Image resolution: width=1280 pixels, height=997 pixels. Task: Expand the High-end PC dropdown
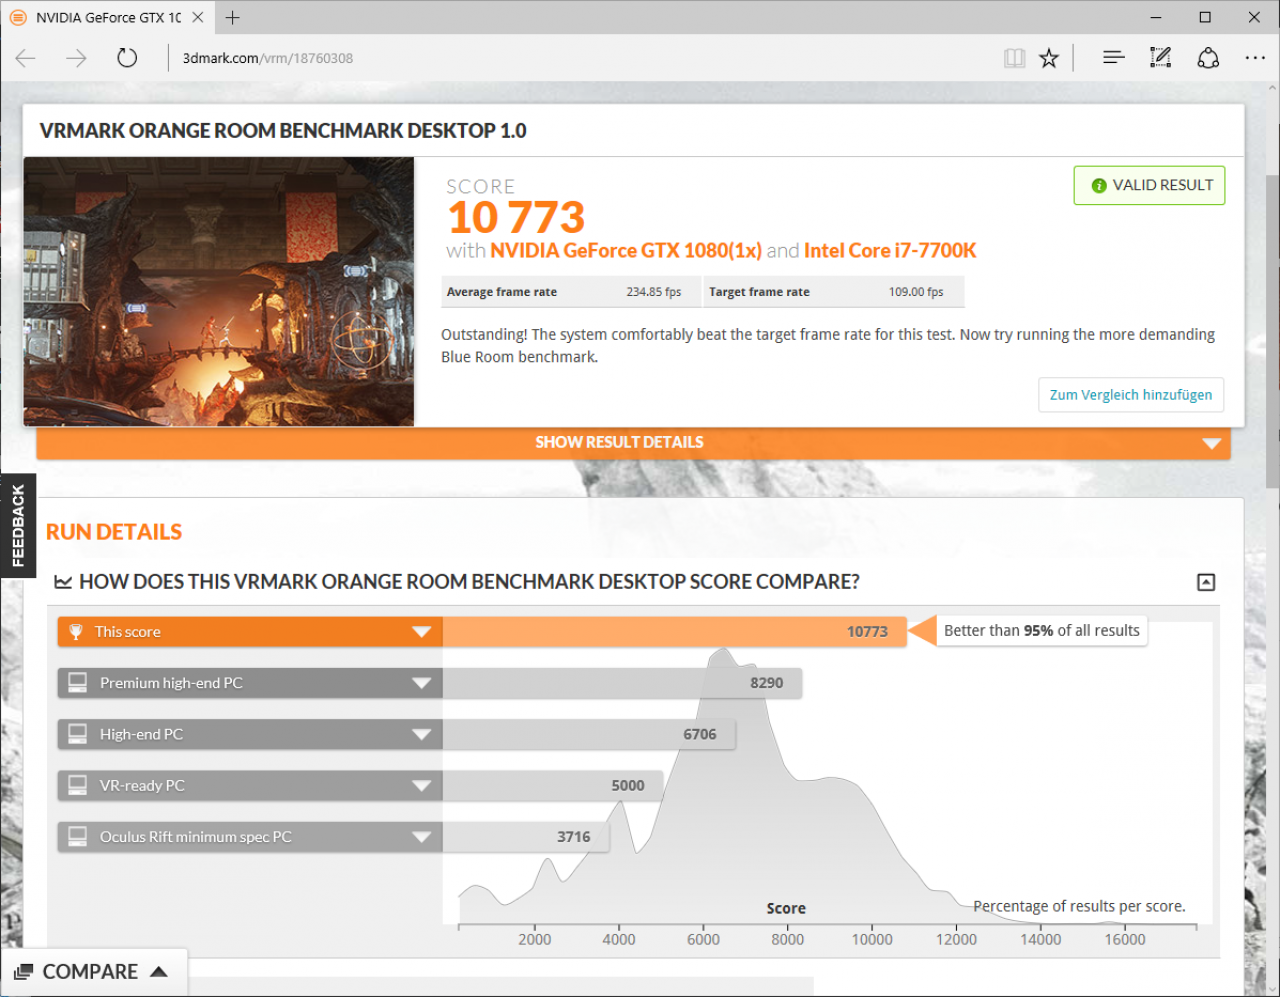[x=421, y=734]
